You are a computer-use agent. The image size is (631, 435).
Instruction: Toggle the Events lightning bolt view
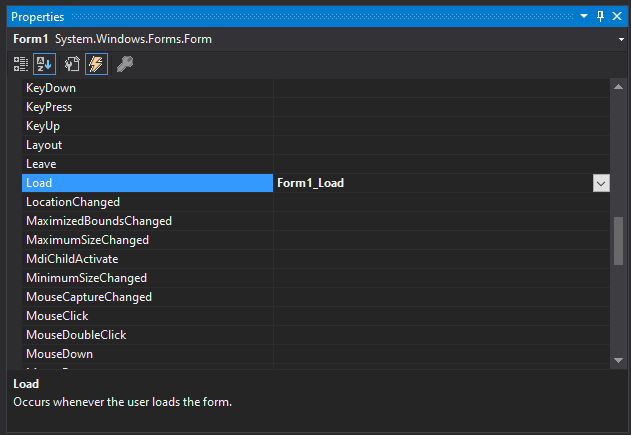coord(97,64)
